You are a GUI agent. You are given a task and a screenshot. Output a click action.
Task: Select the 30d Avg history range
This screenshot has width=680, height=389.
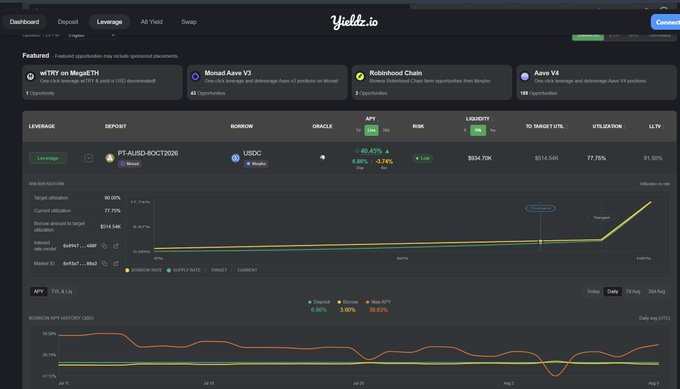657,291
